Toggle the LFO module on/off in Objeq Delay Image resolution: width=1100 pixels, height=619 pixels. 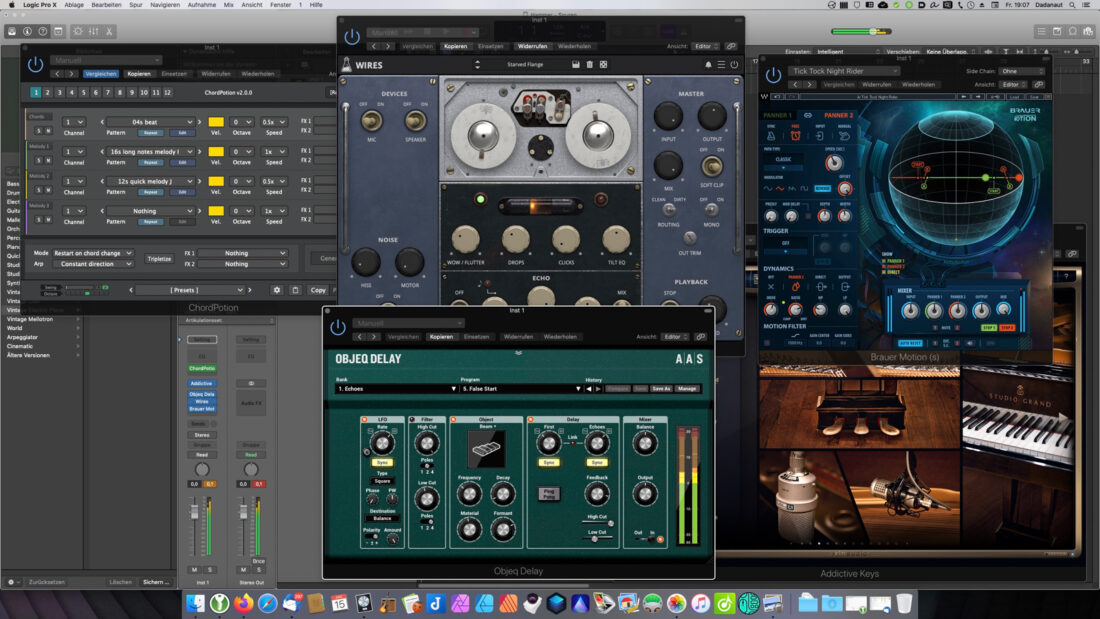(x=364, y=420)
